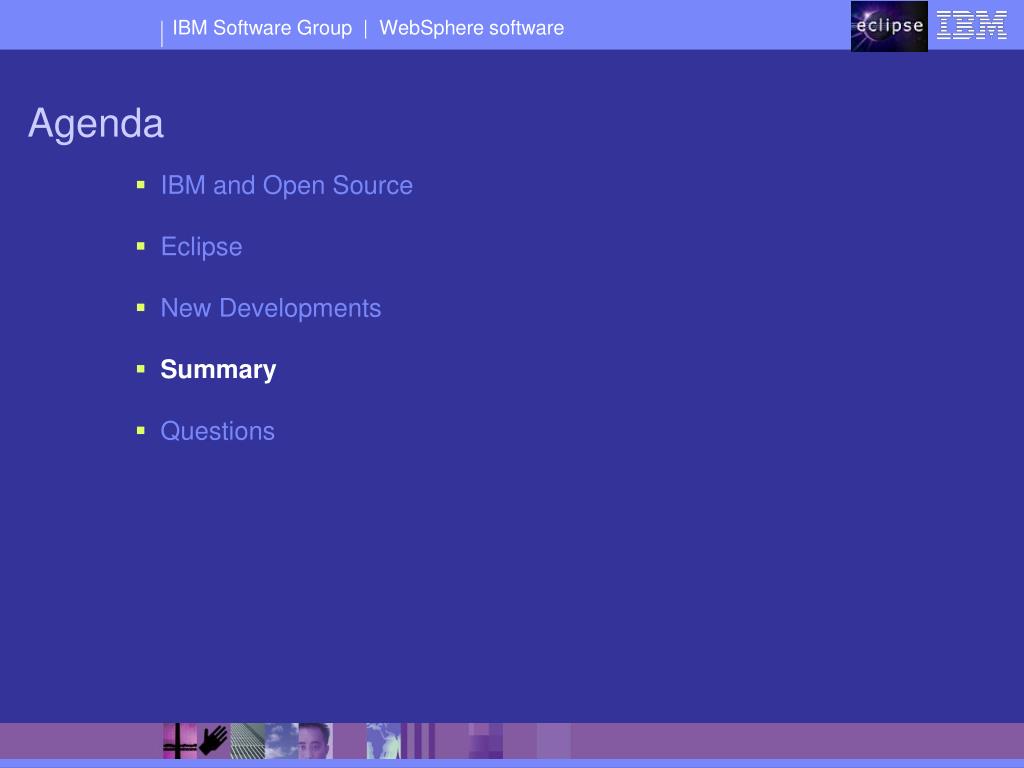Click the IBM logo in the header
The image size is (1024, 768).
(x=972, y=25)
